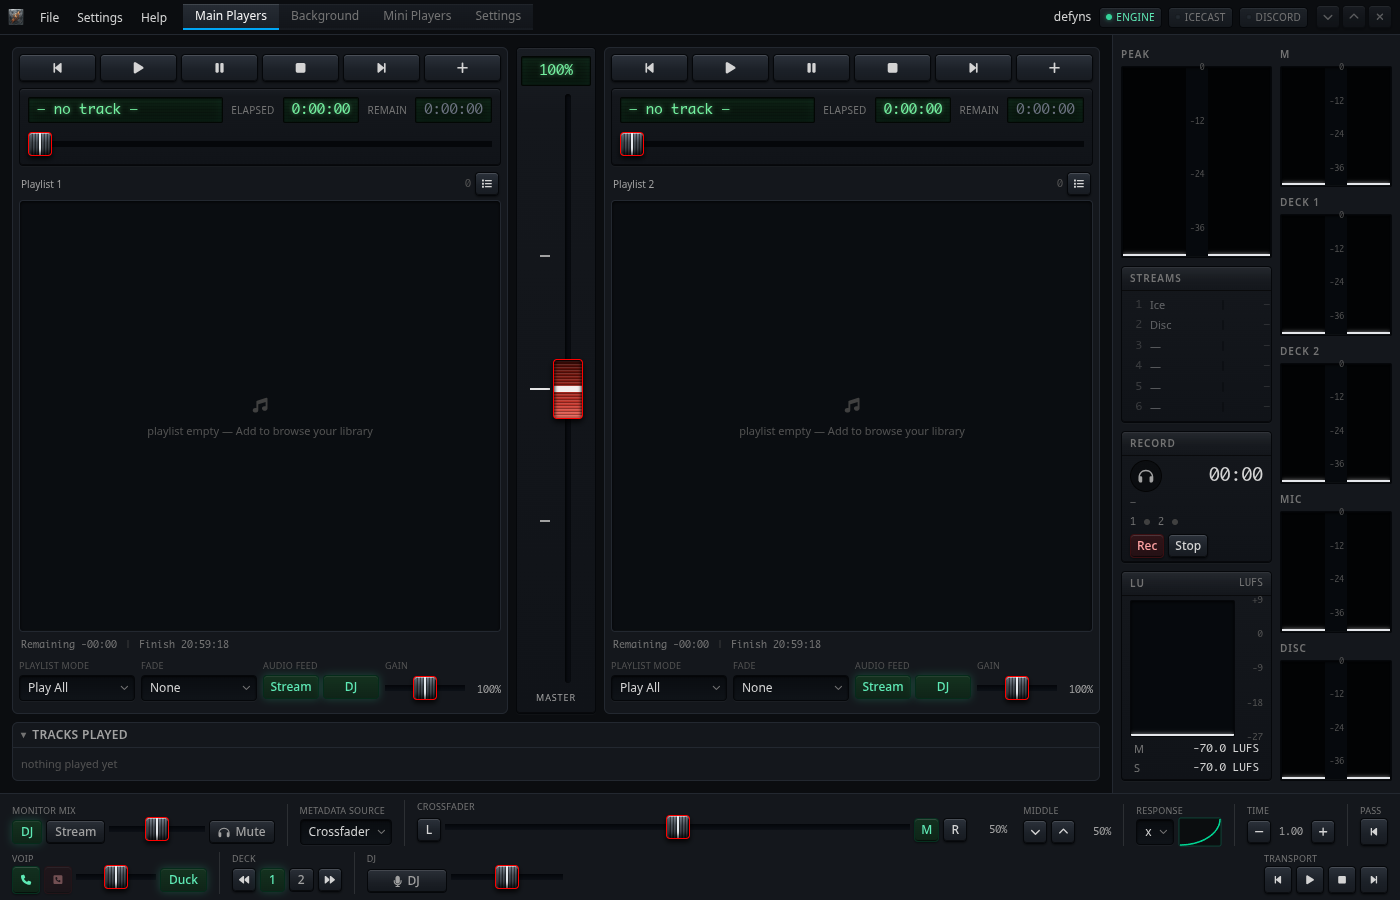
Task: Skip to next track on right deck
Action: tap(973, 68)
